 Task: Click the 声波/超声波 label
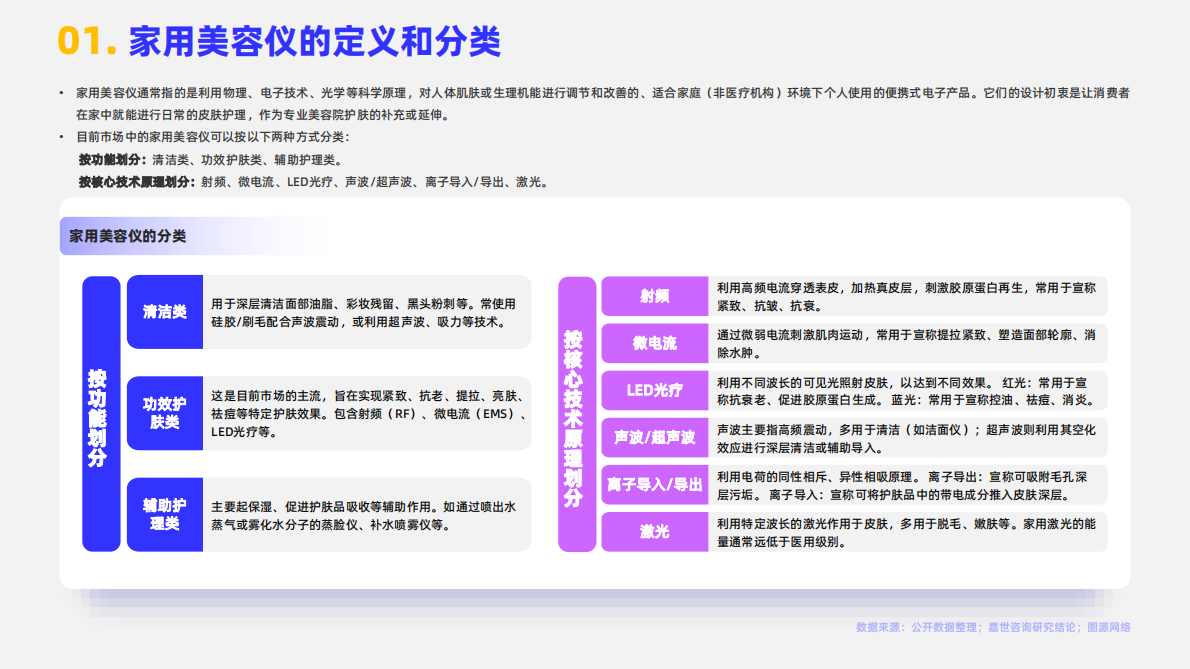tap(655, 438)
